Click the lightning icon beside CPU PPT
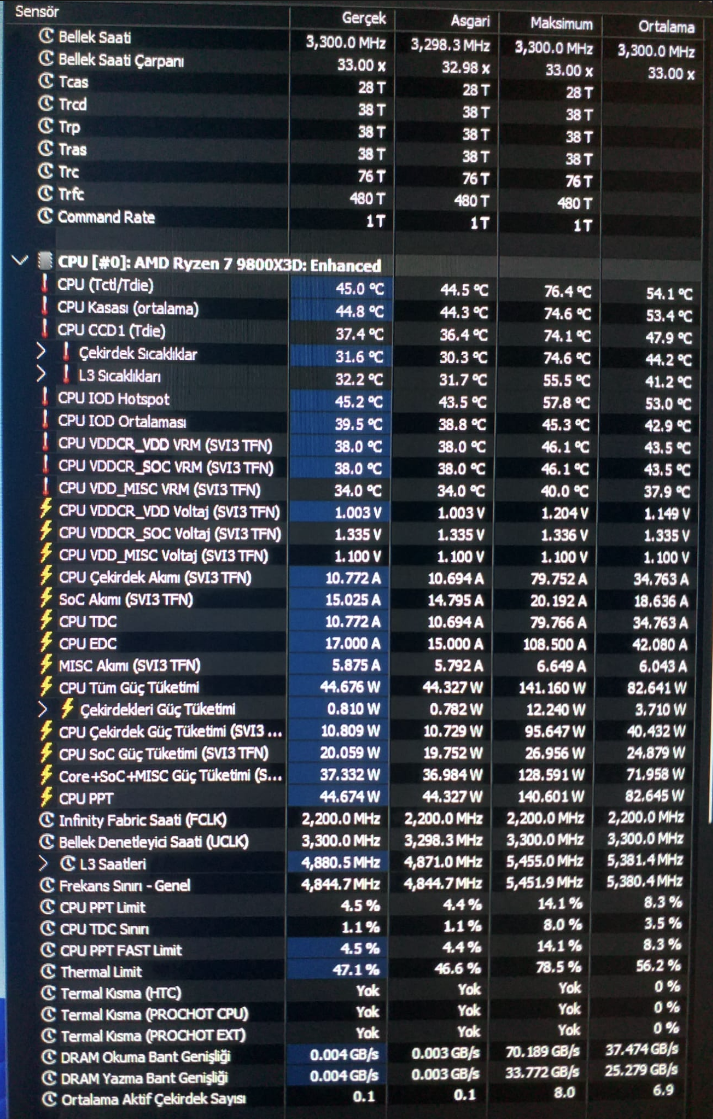The height and width of the screenshot is (1119, 713). click(46, 798)
